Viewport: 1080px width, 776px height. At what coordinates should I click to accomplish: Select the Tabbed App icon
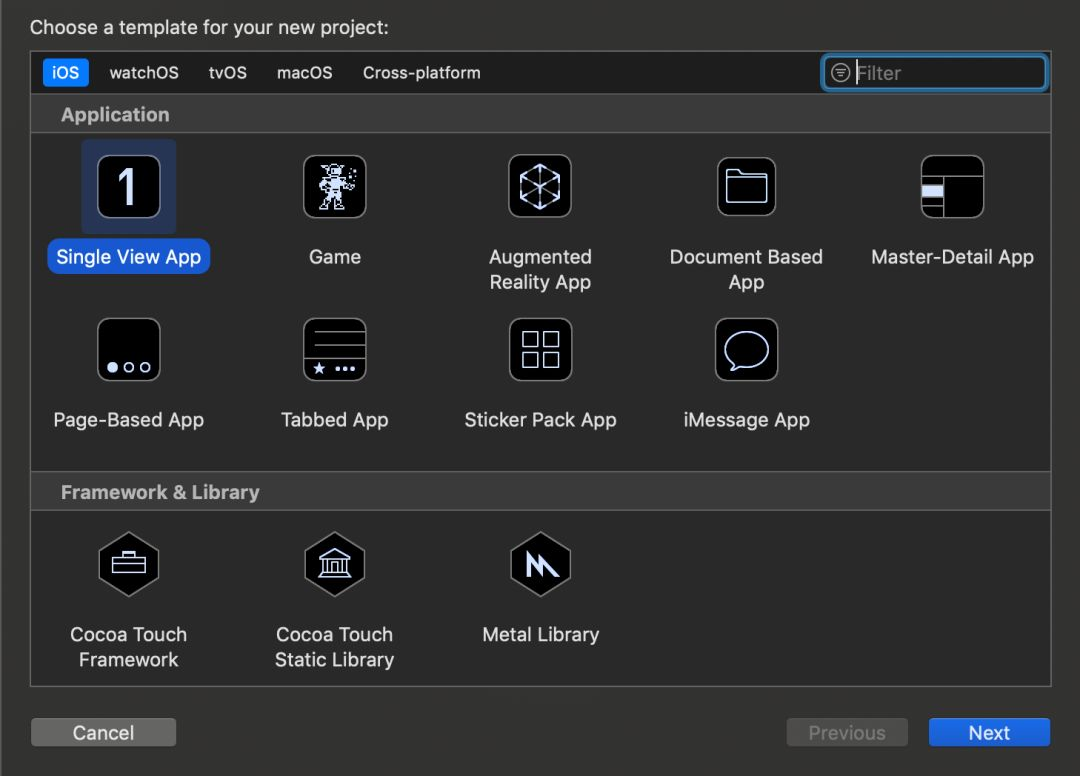point(335,349)
